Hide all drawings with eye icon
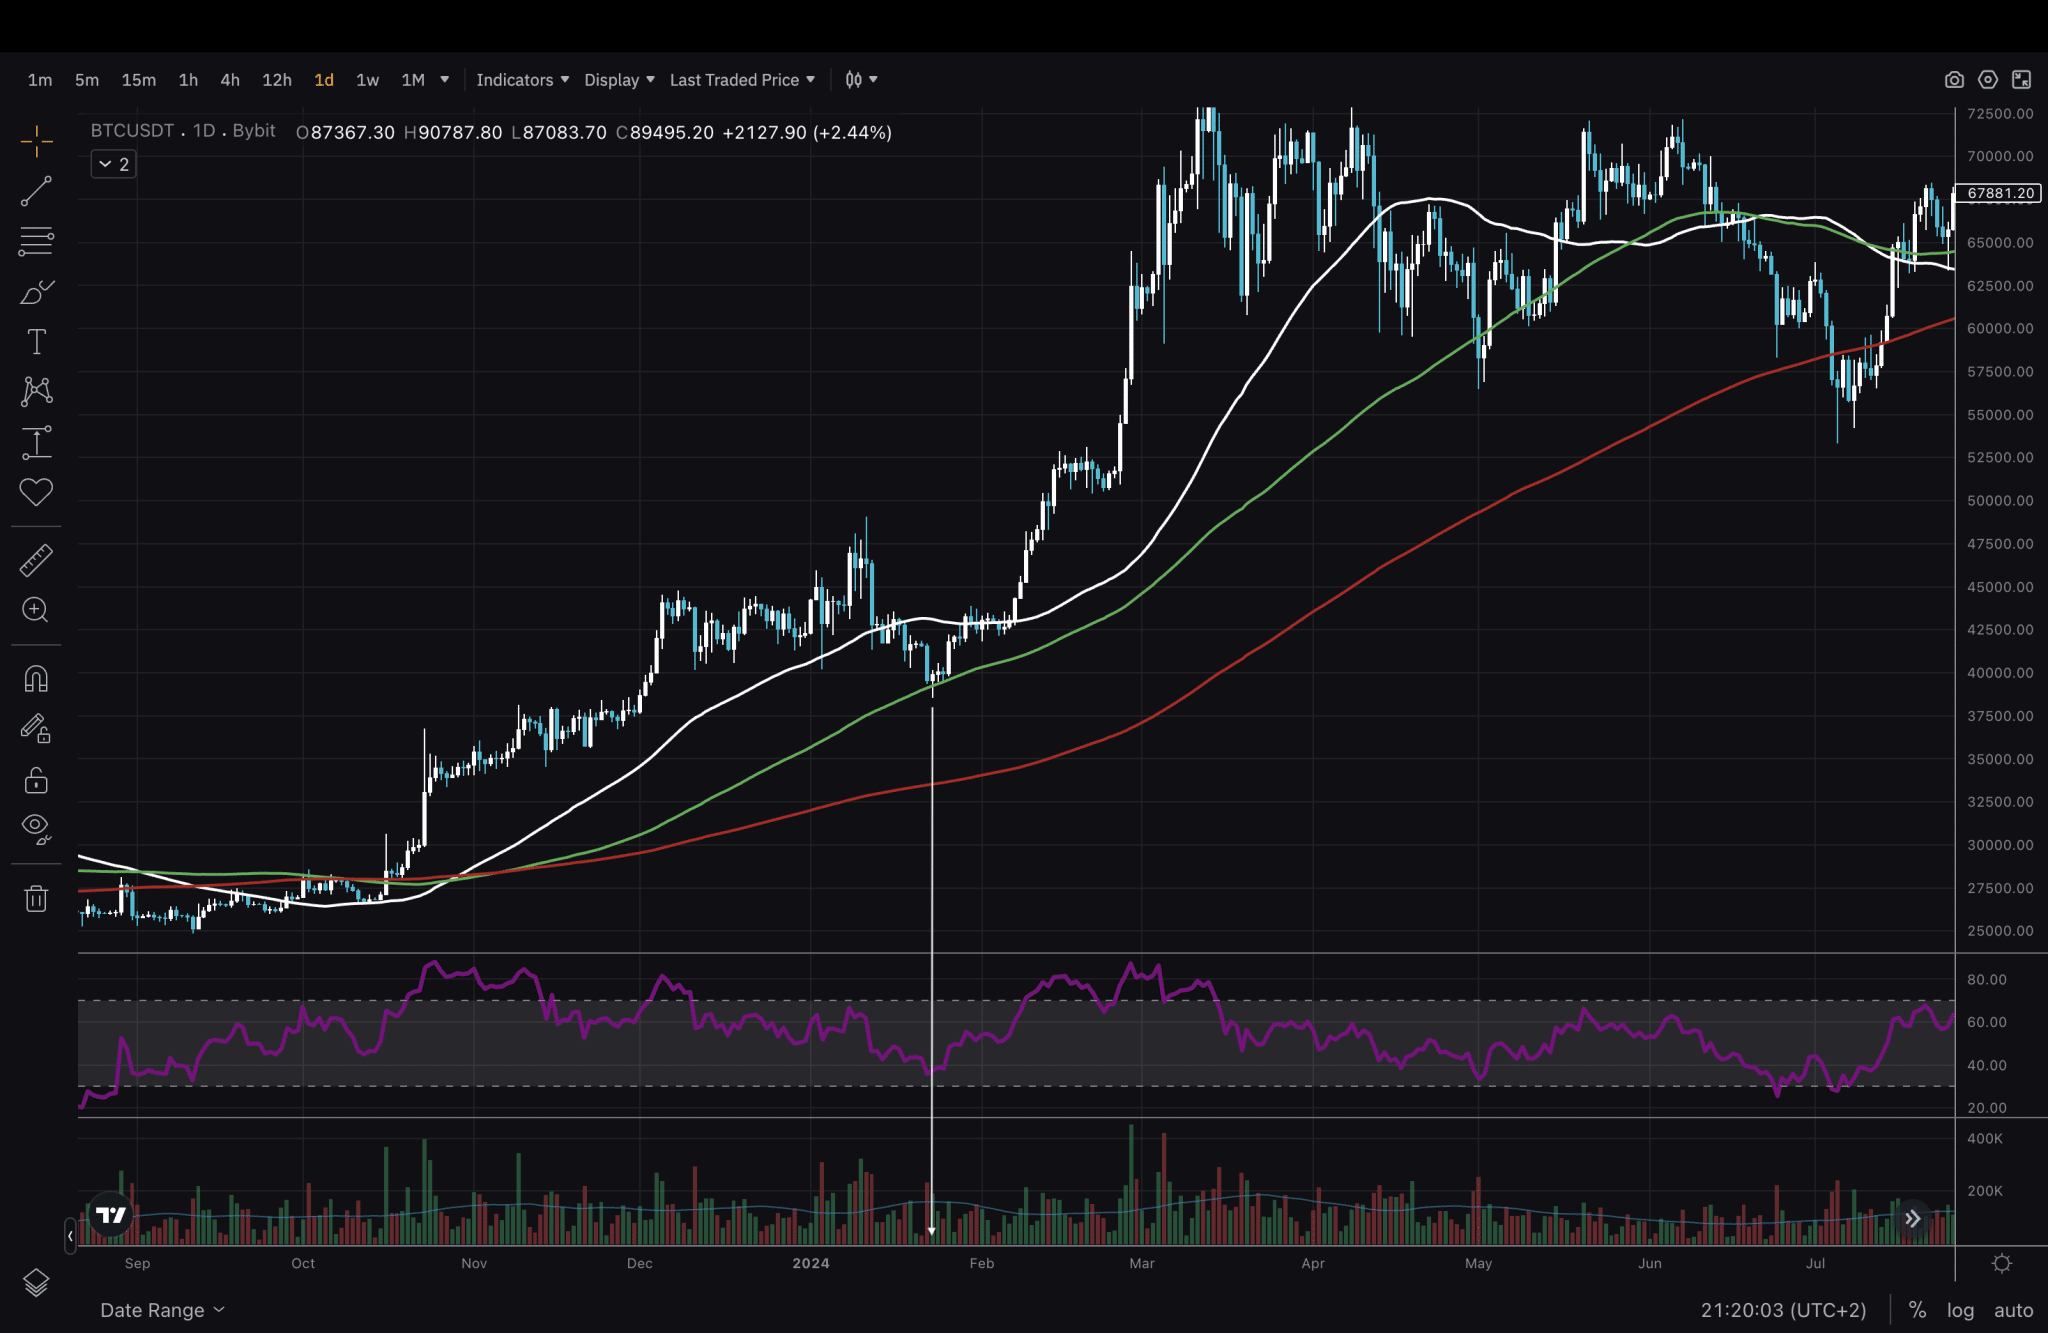This screenshot has width=2048, height=1333. point(36,827)
